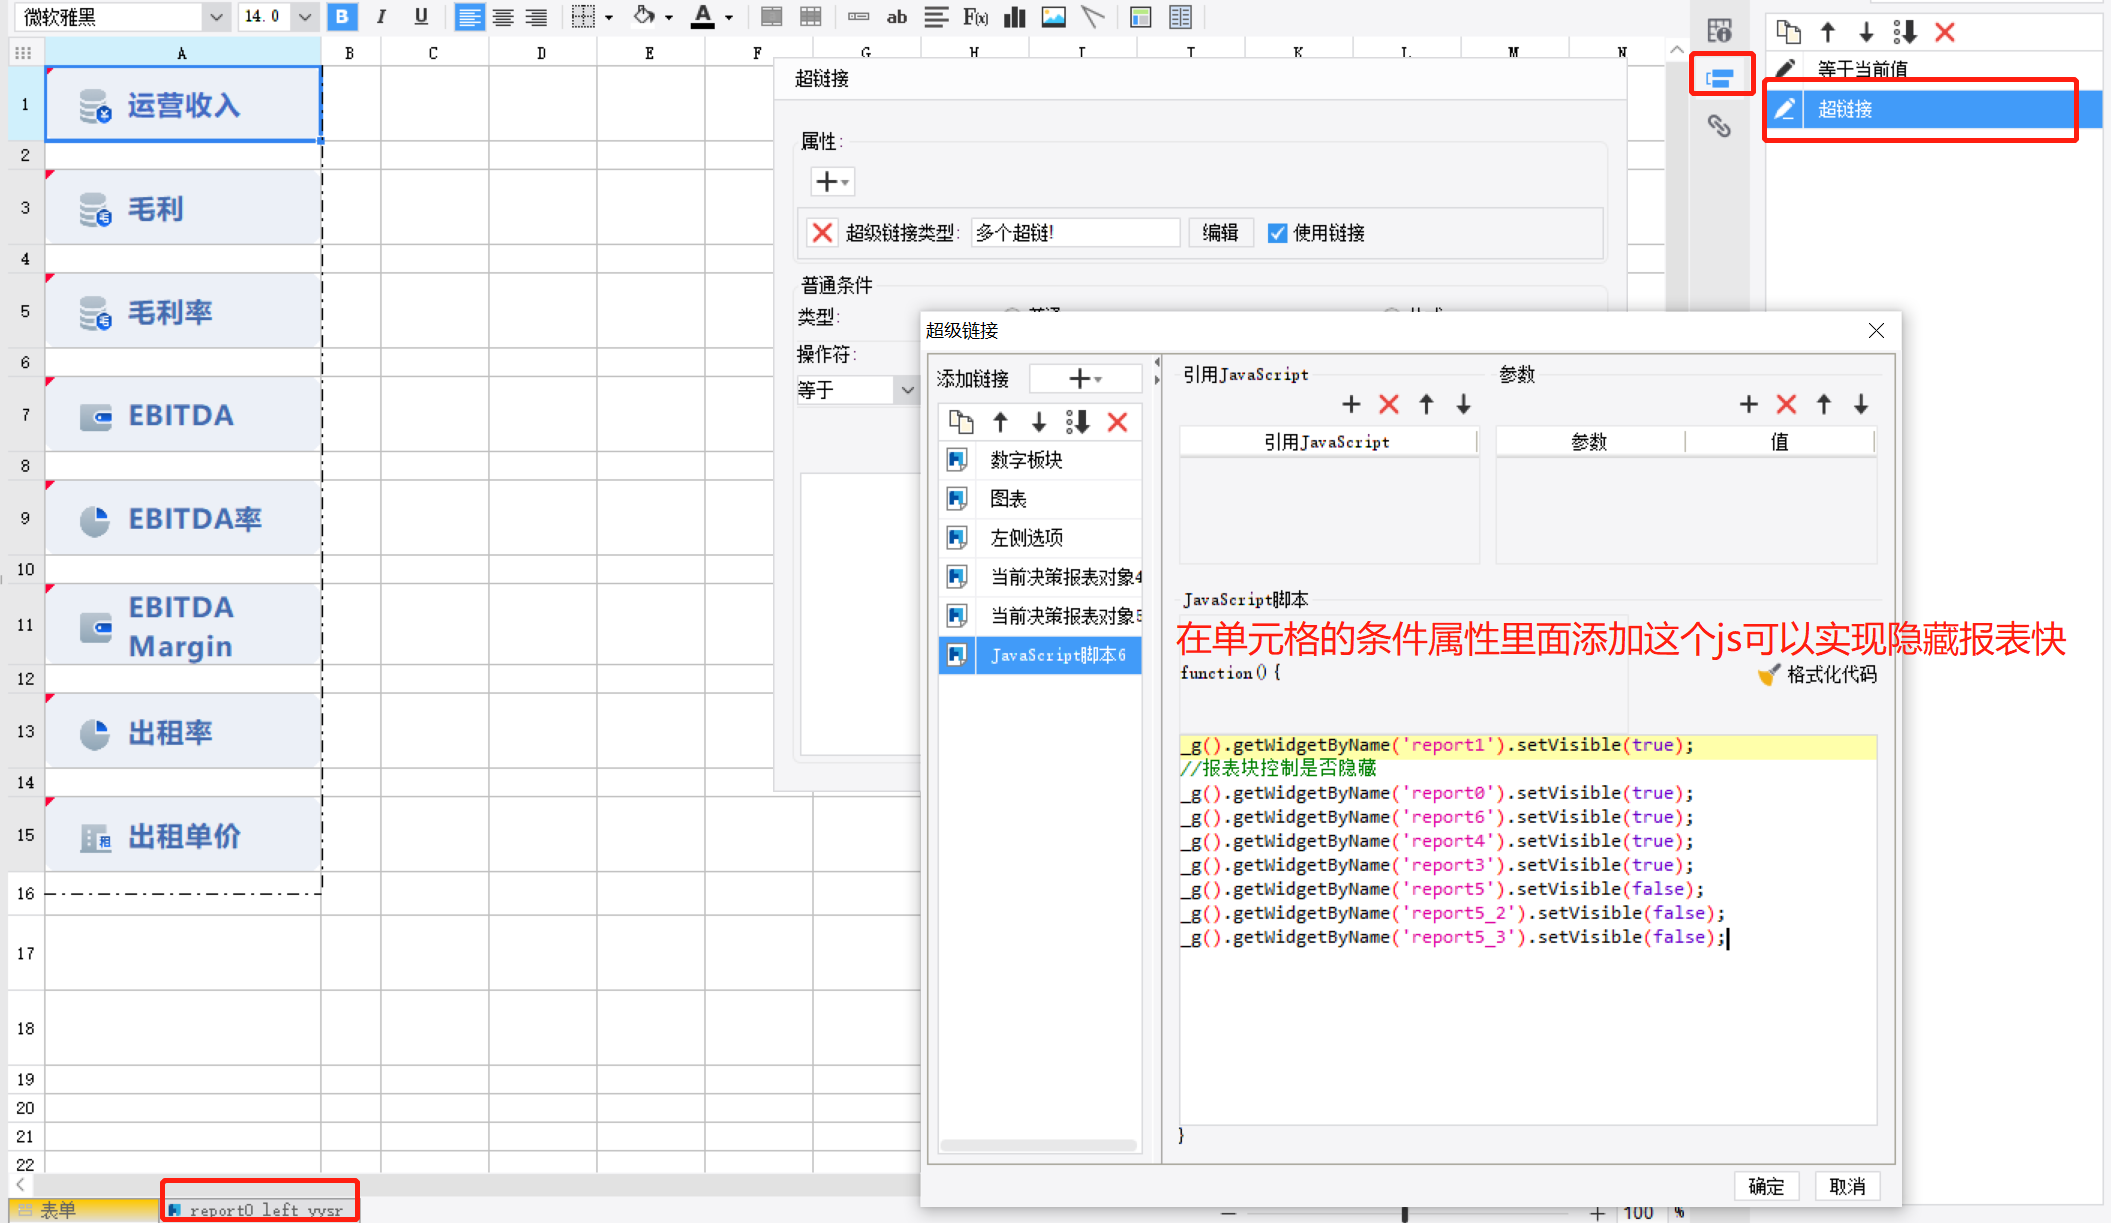The width and height of the screenshot is (2111, 1223).
Task: Click the italic formatting icon
Action: click(x=381, y=16)
